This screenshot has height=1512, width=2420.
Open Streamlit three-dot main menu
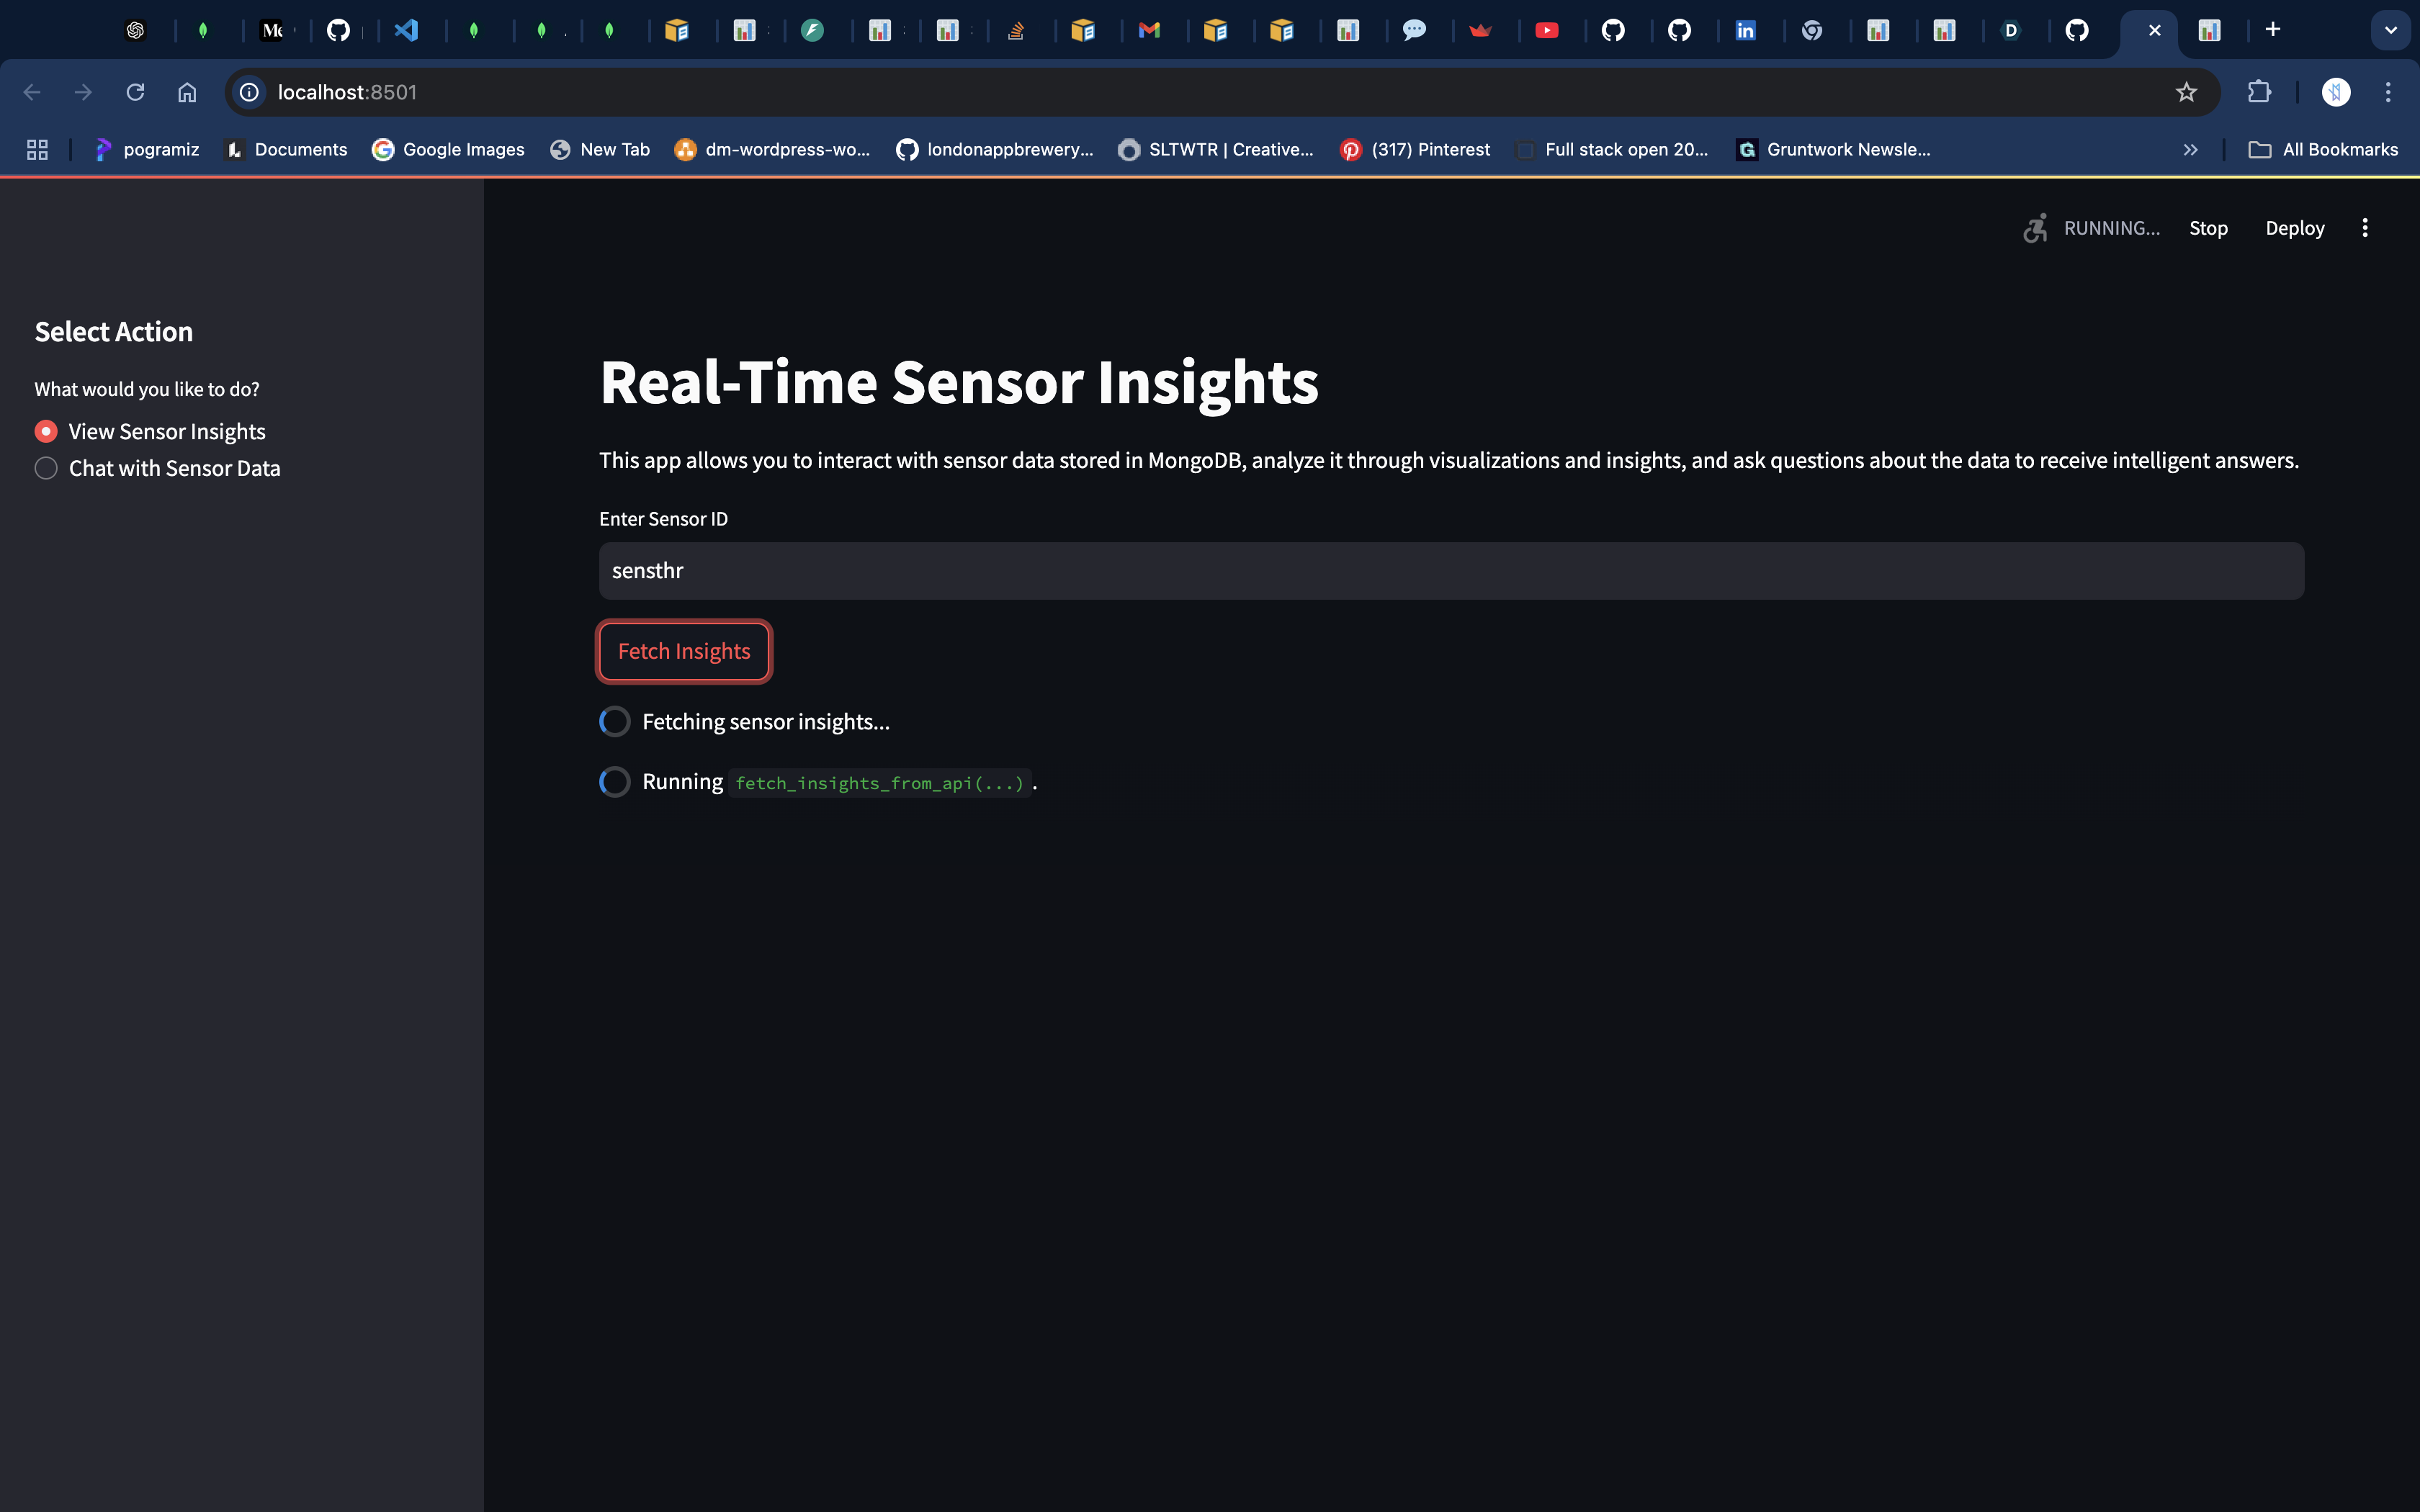(x=2365, y=228)
